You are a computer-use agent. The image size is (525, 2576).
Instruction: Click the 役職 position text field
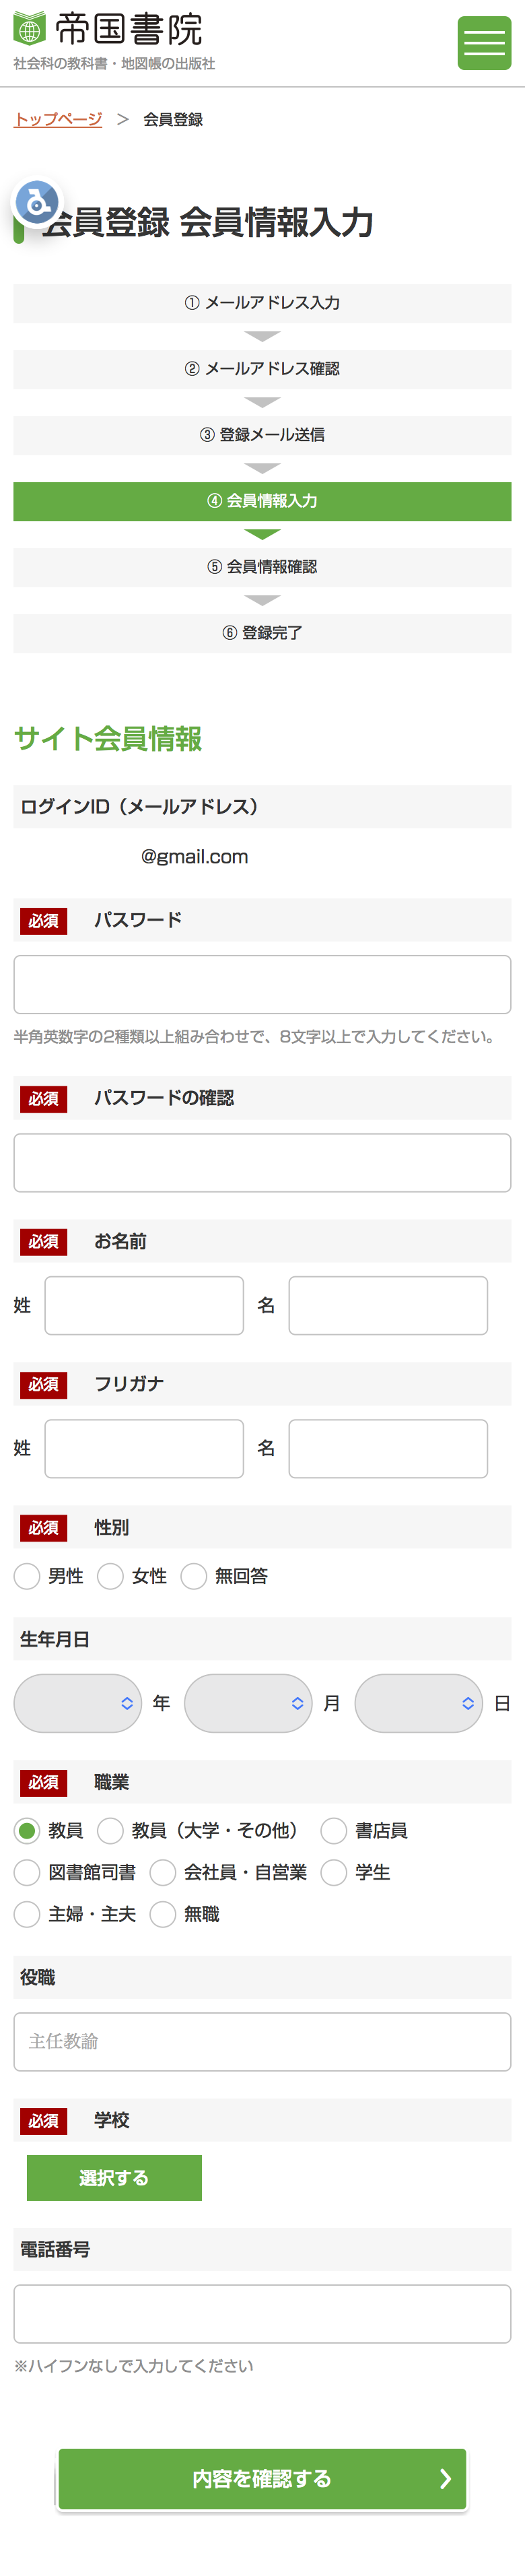tap(262, 2041)
